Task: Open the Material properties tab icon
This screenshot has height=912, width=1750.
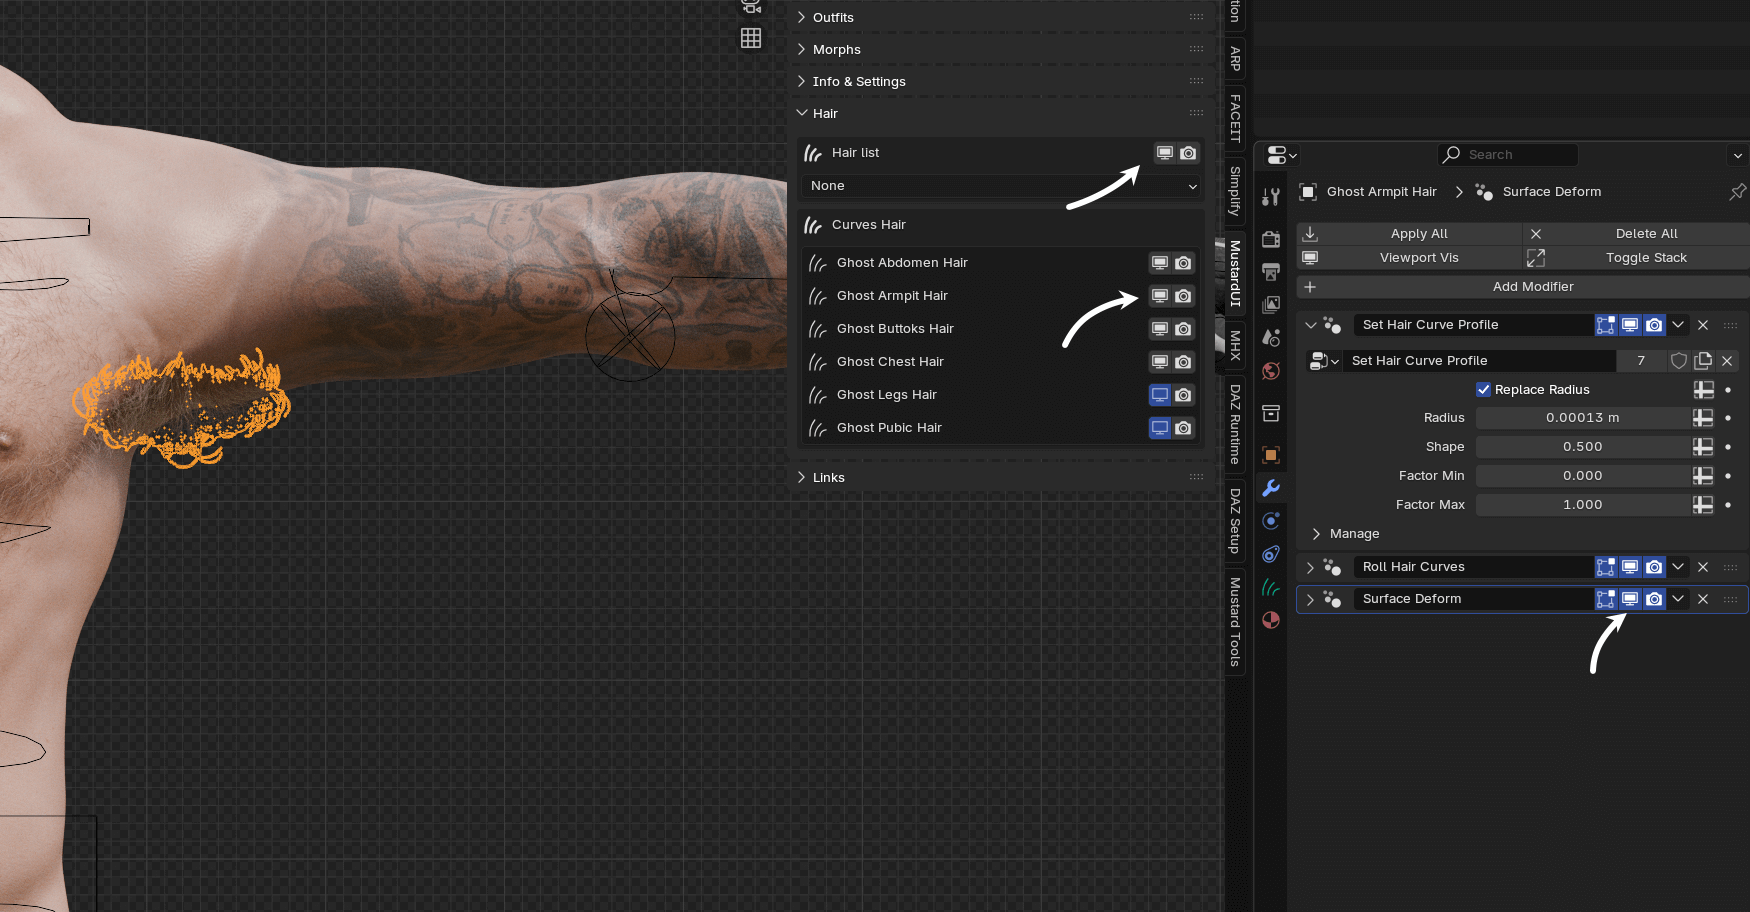Action: point(1271,620)
